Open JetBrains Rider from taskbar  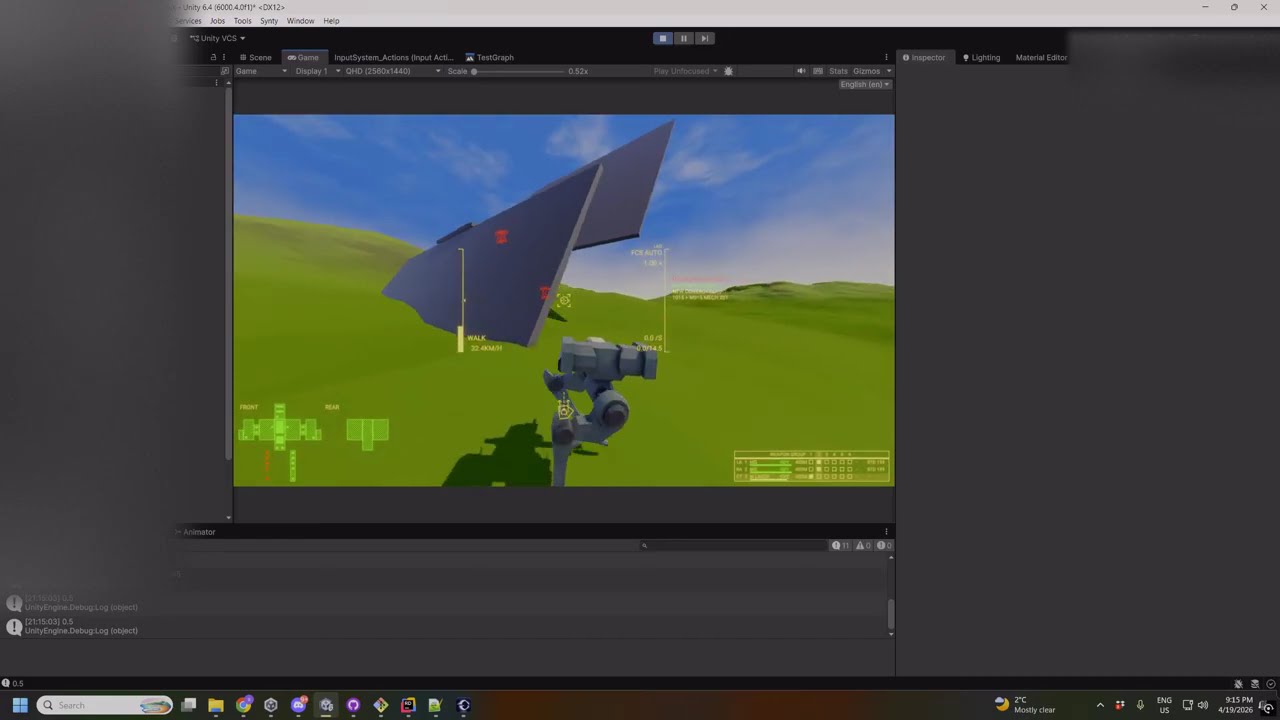coord(408,705)
